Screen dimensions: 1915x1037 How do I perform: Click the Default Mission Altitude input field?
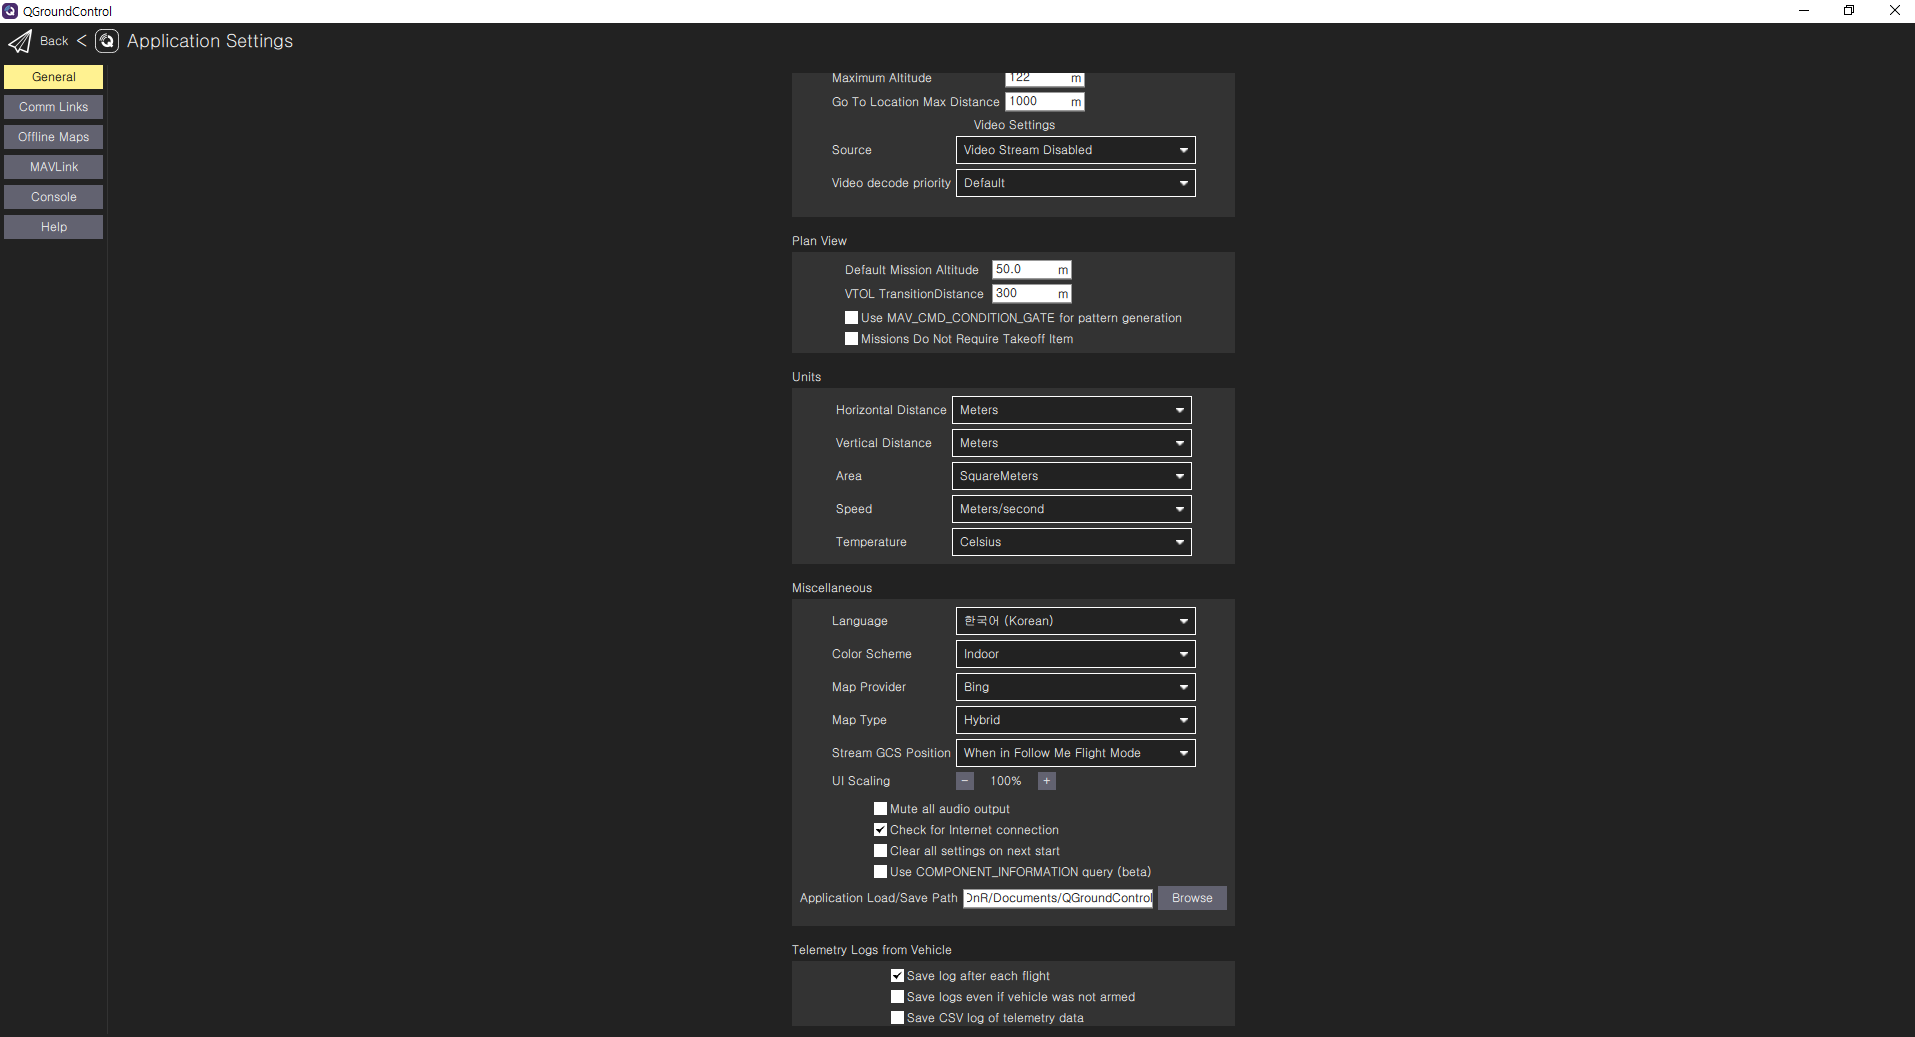pyautogui.click(x=1031, y=269)
